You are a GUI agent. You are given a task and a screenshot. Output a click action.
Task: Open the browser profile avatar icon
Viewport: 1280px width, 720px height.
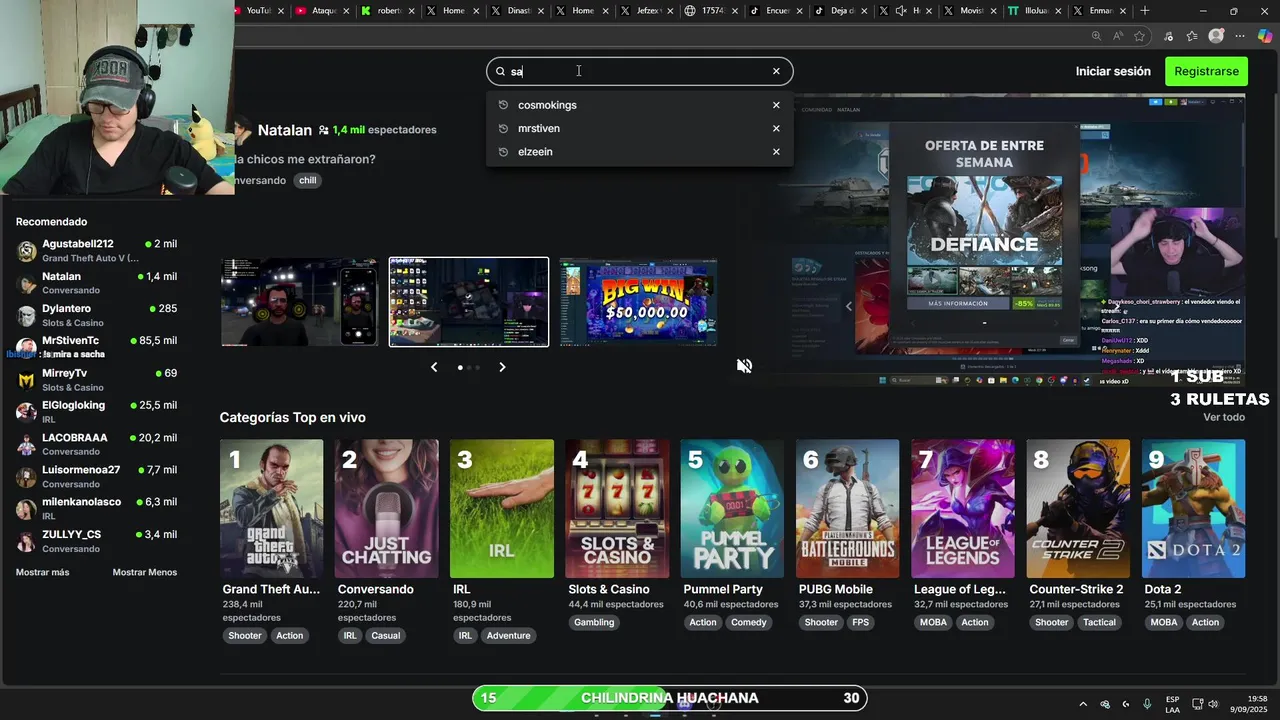tap(1216, 36)
